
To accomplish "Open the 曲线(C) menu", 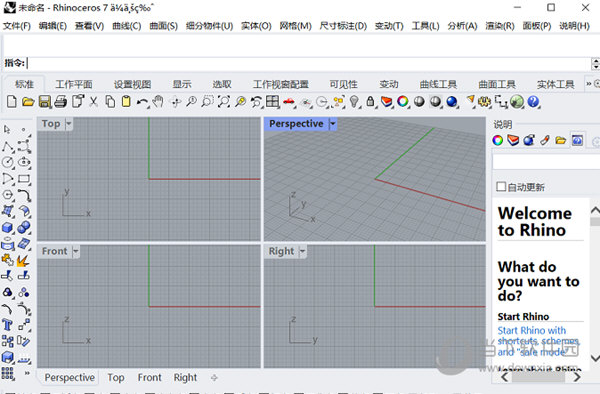I will pos(127,26).
